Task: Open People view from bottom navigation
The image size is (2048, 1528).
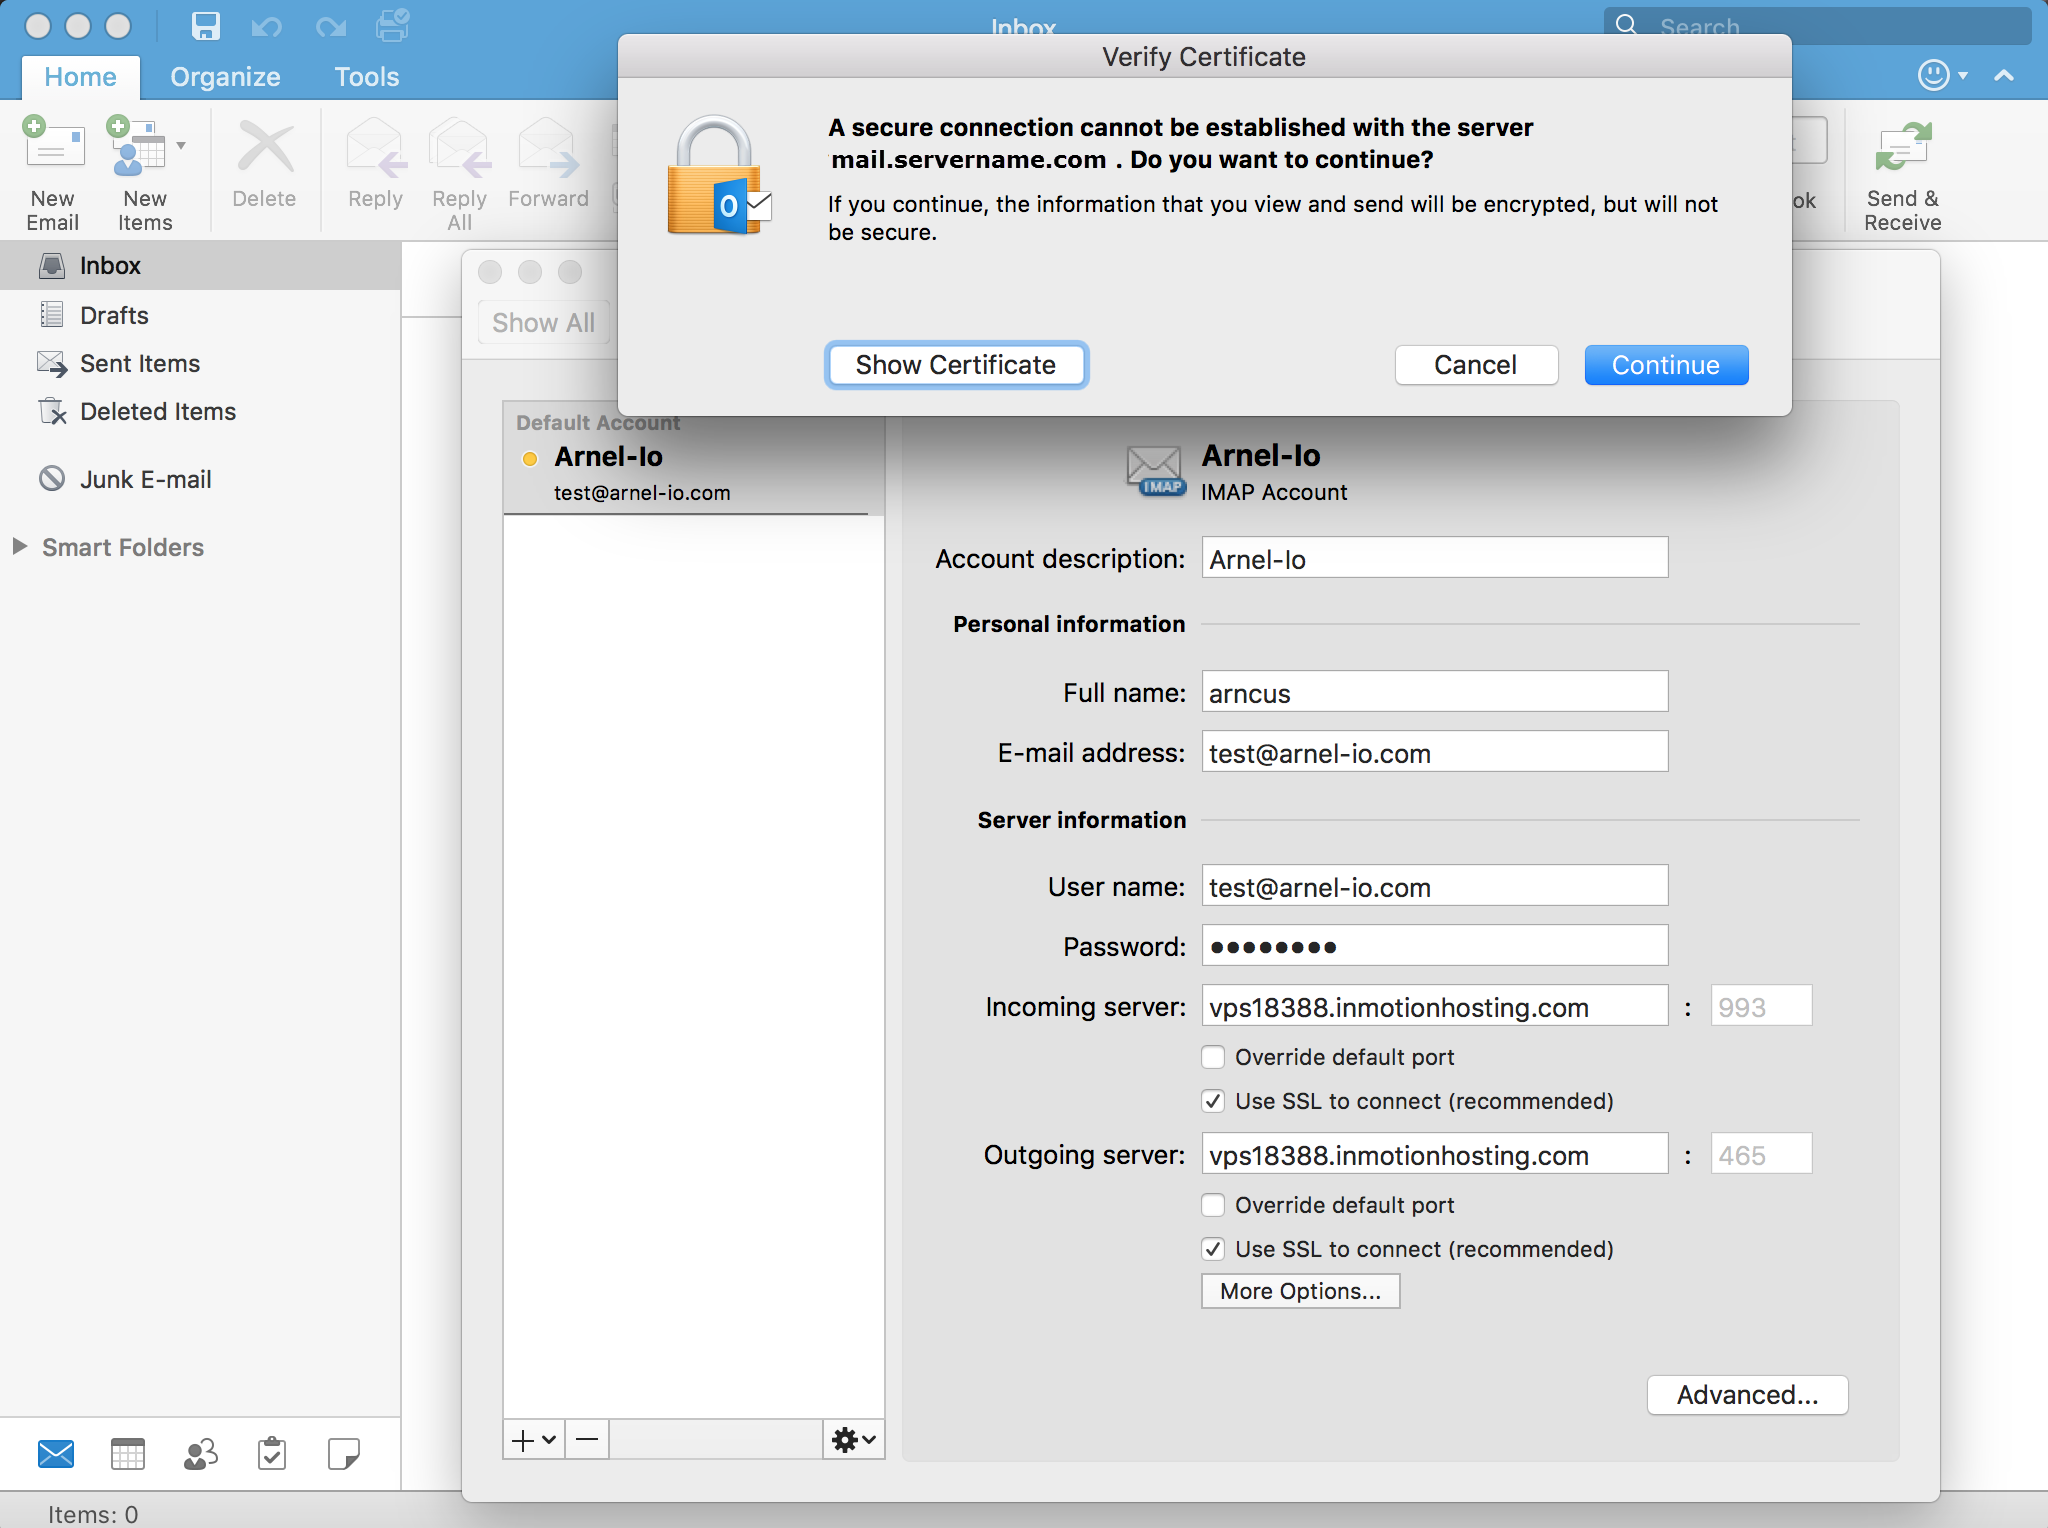Action: [x=200, y=1453]
